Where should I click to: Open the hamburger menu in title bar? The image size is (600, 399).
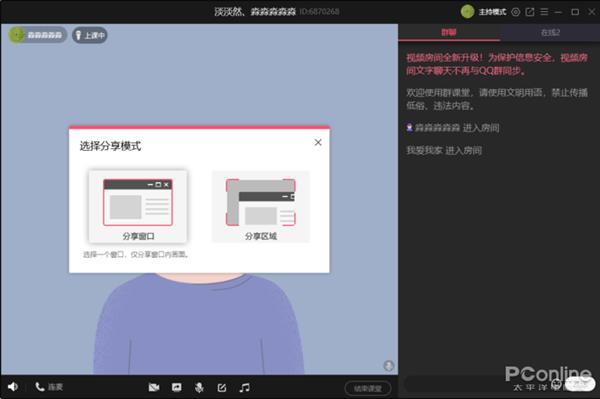[x=544, y=12]
